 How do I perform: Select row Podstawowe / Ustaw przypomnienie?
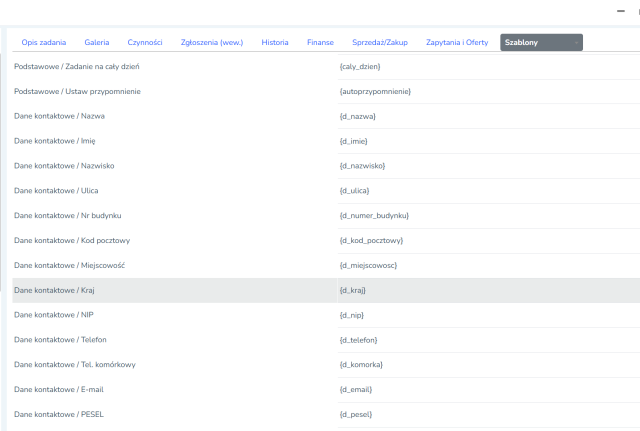326,91
